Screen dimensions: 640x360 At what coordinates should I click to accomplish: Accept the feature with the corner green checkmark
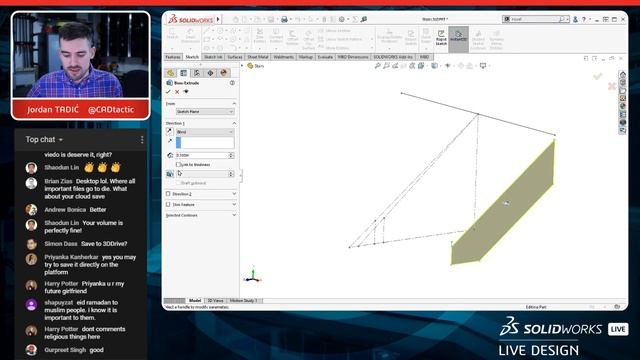pos(598,76)
